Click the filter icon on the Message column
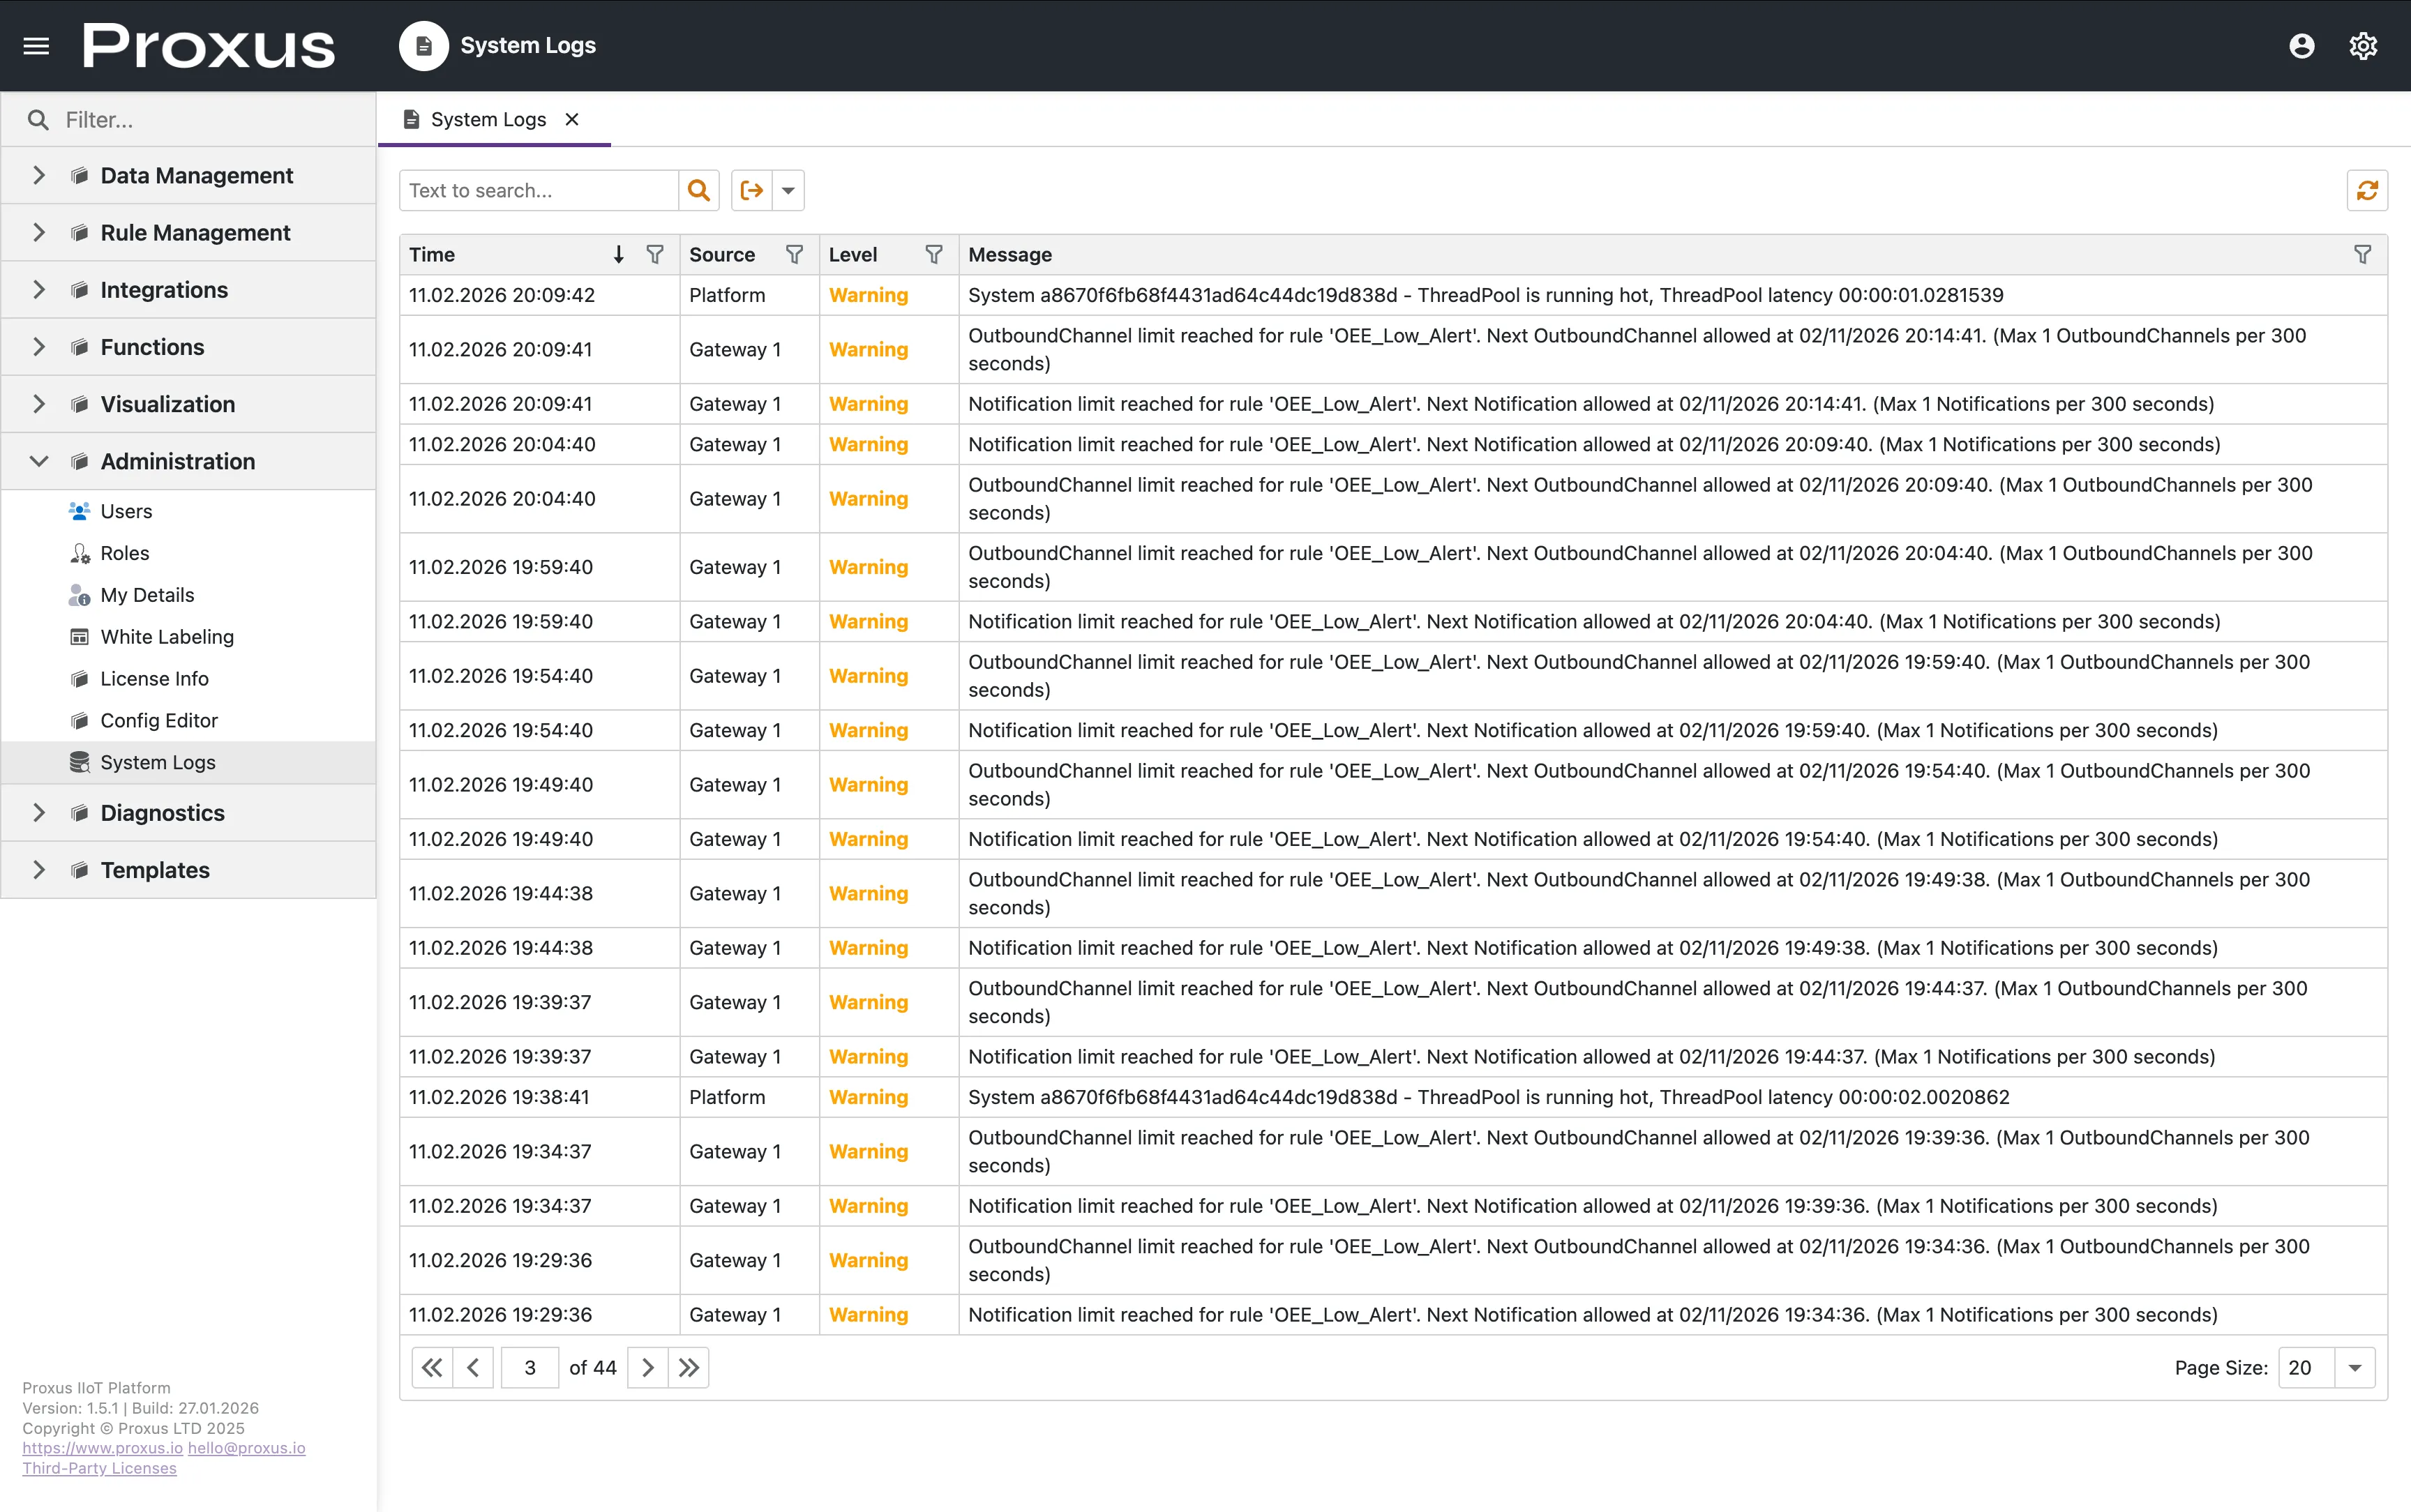Image resolution: width=2411 pixels, height=1512 pixels. [x=2363, y=254]
